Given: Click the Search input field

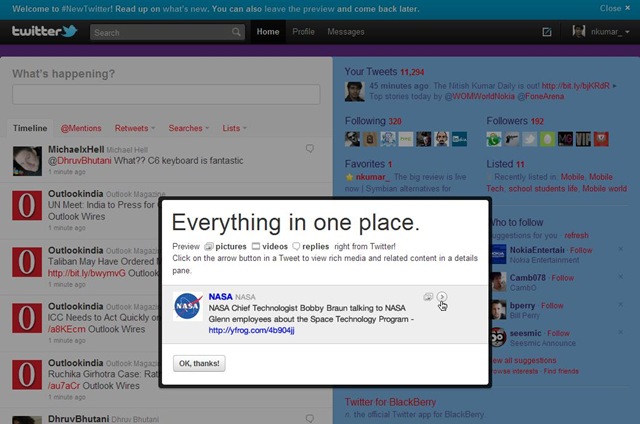Looking at the screenshot, I should pyautogui.click(x=160, y=32).
